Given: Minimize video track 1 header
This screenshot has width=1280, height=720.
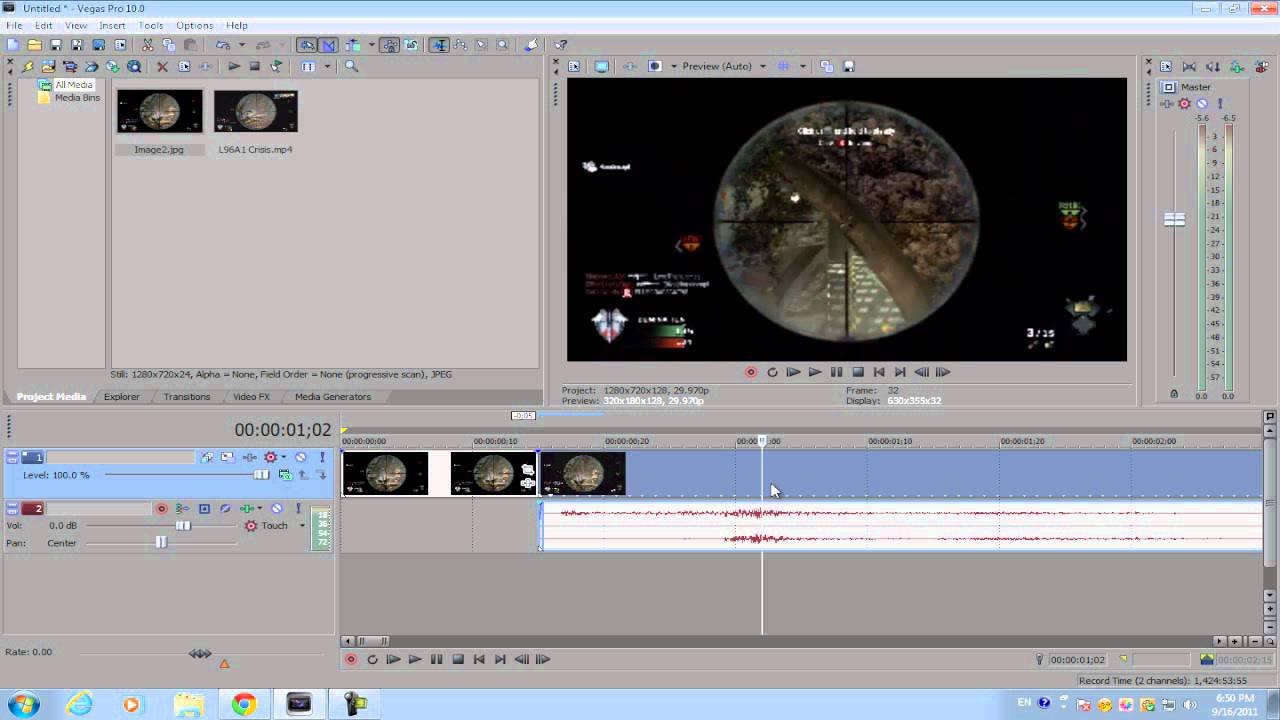Looking at the screenshot, I should (12, 457).
